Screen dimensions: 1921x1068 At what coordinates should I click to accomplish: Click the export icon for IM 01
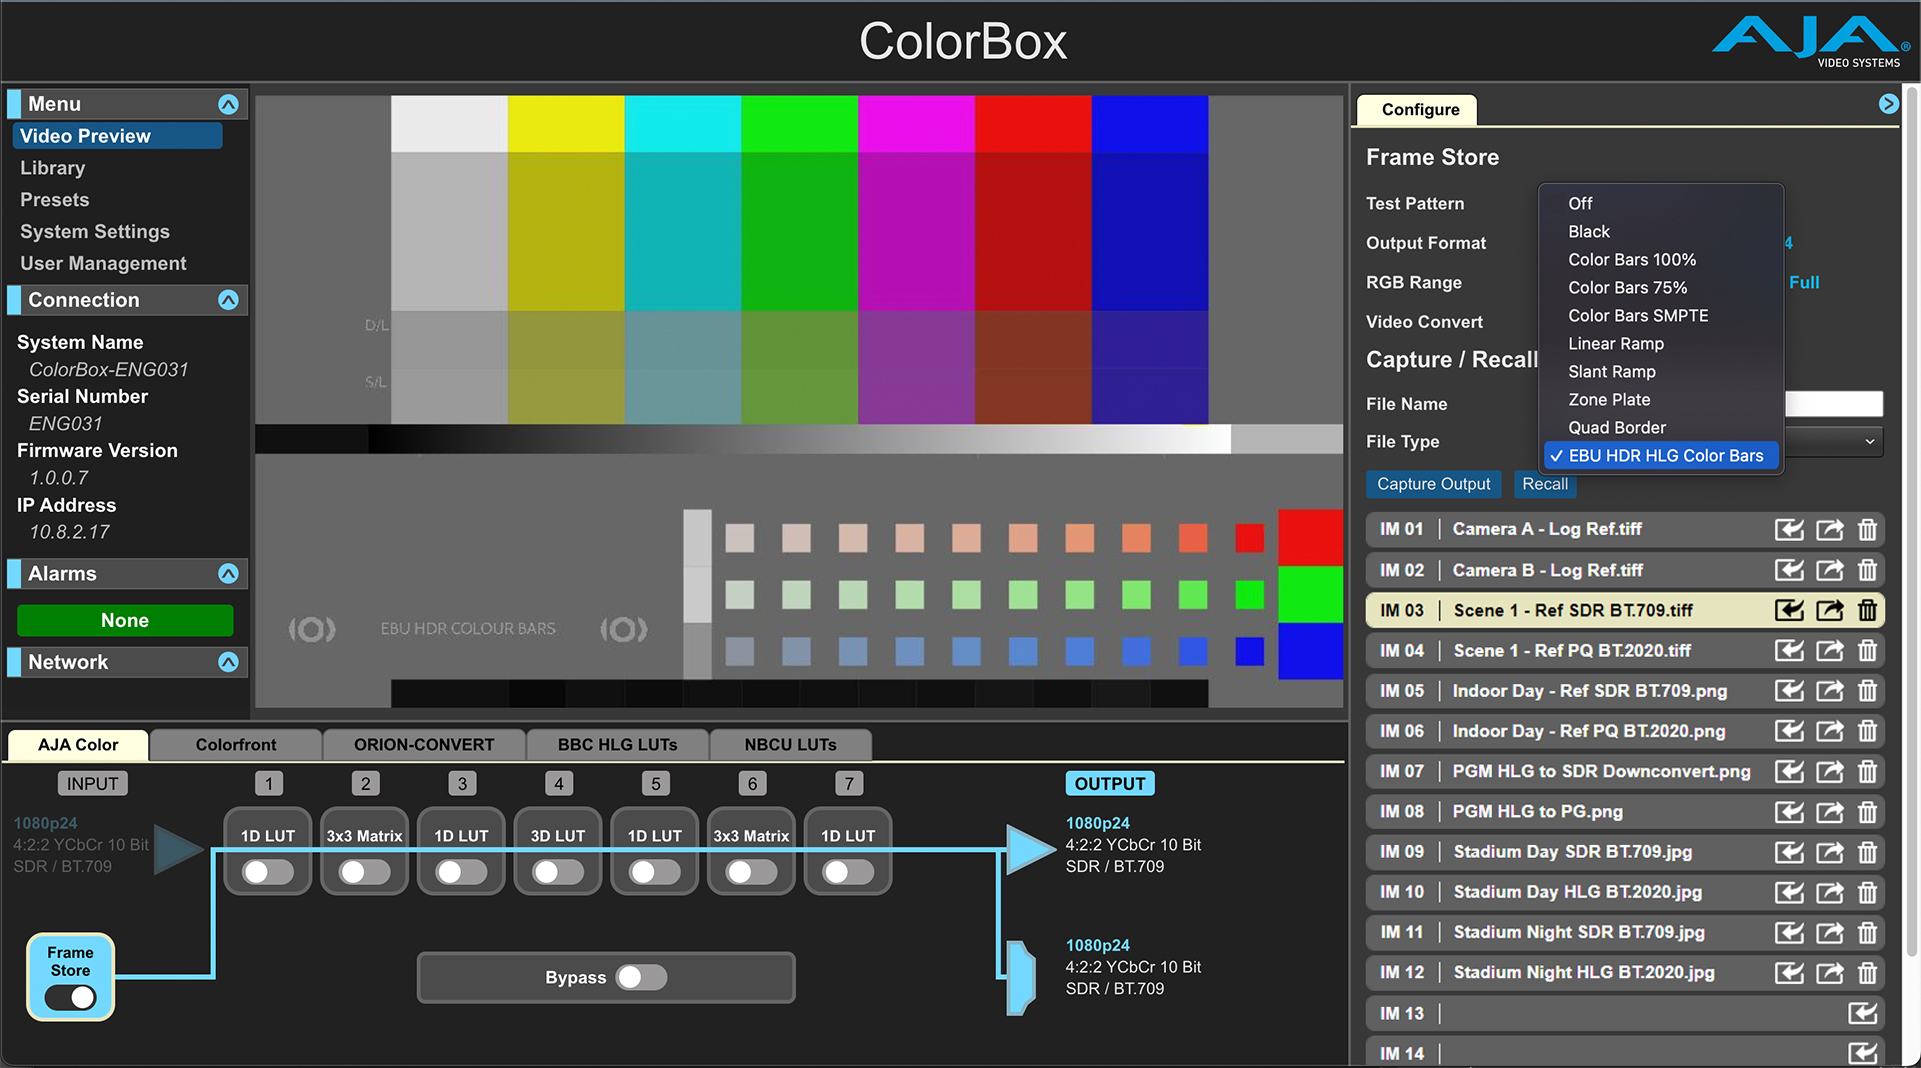(1829, 530)
